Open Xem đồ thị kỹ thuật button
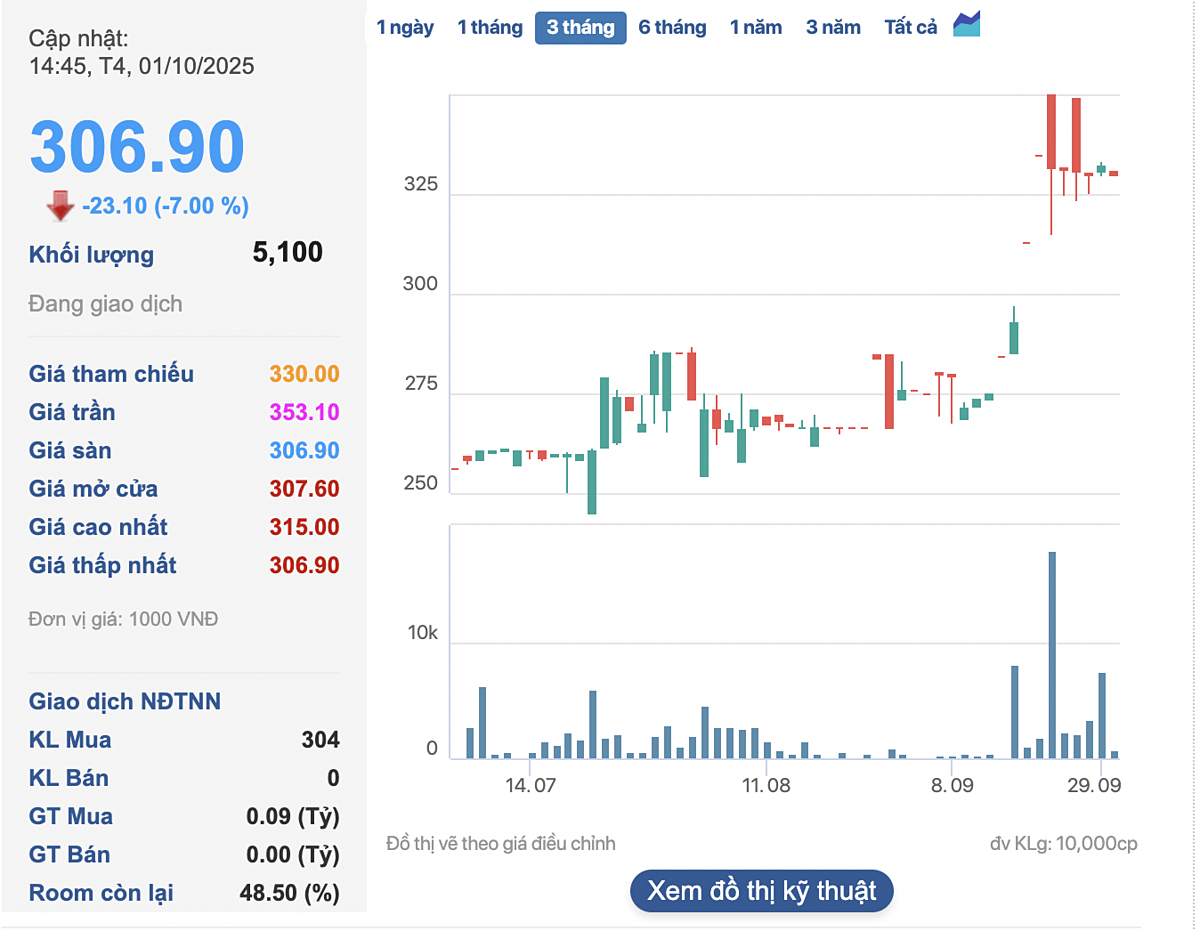Screen dimensions: 1200x931 [761, 890]
